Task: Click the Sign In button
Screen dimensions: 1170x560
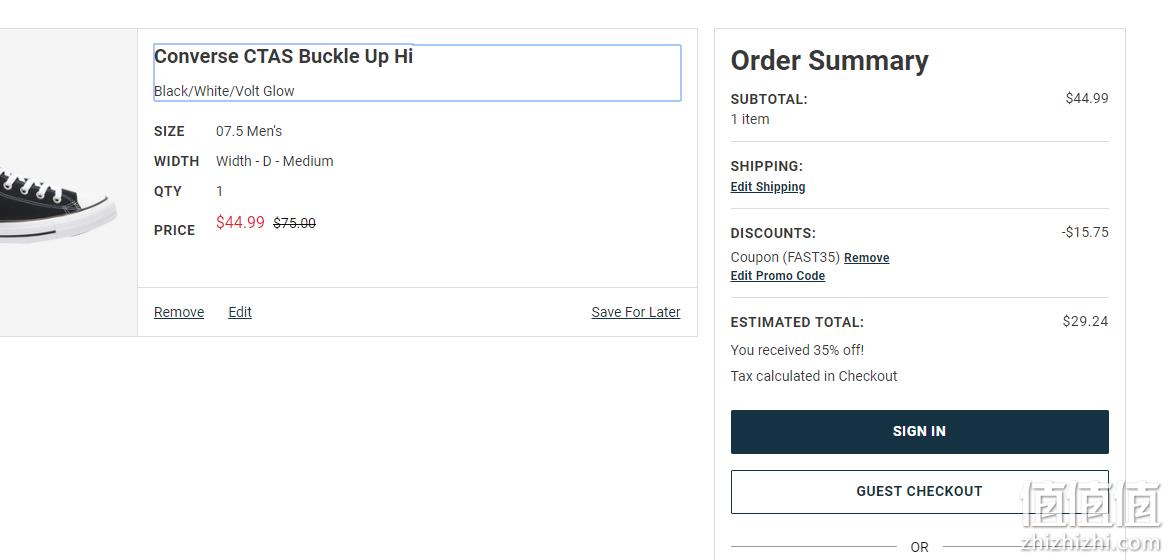Action: pos(919,432)
